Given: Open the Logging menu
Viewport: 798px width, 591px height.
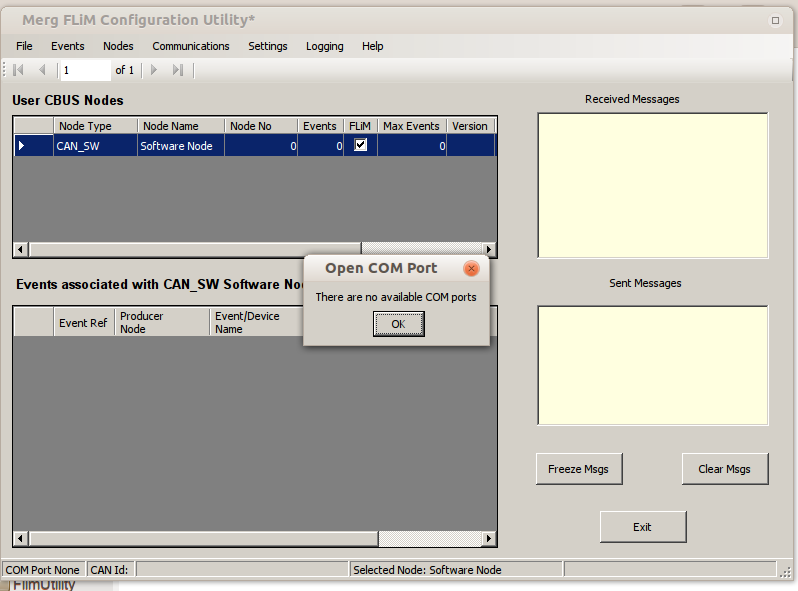Looking at the screenshot, I should click(325, 46).
